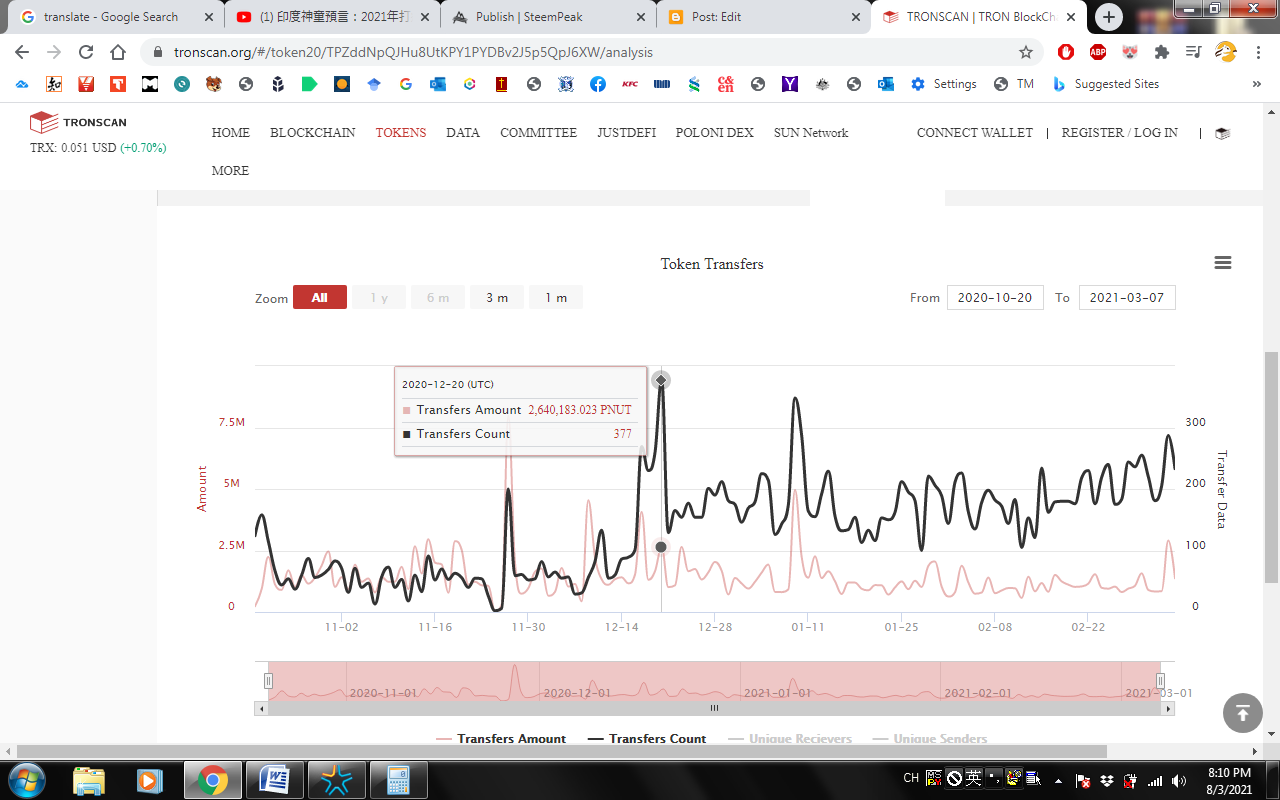Viewport: 1280px width, 800px height.
Task: Expand the MORE navigation menu
Action: tap(230, 171)
